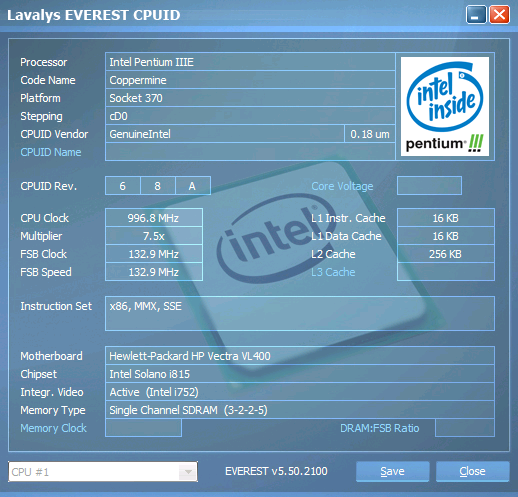Click the Multiplier label
The width and height of the screenshot is (518, 497).
tap(41, 236)
